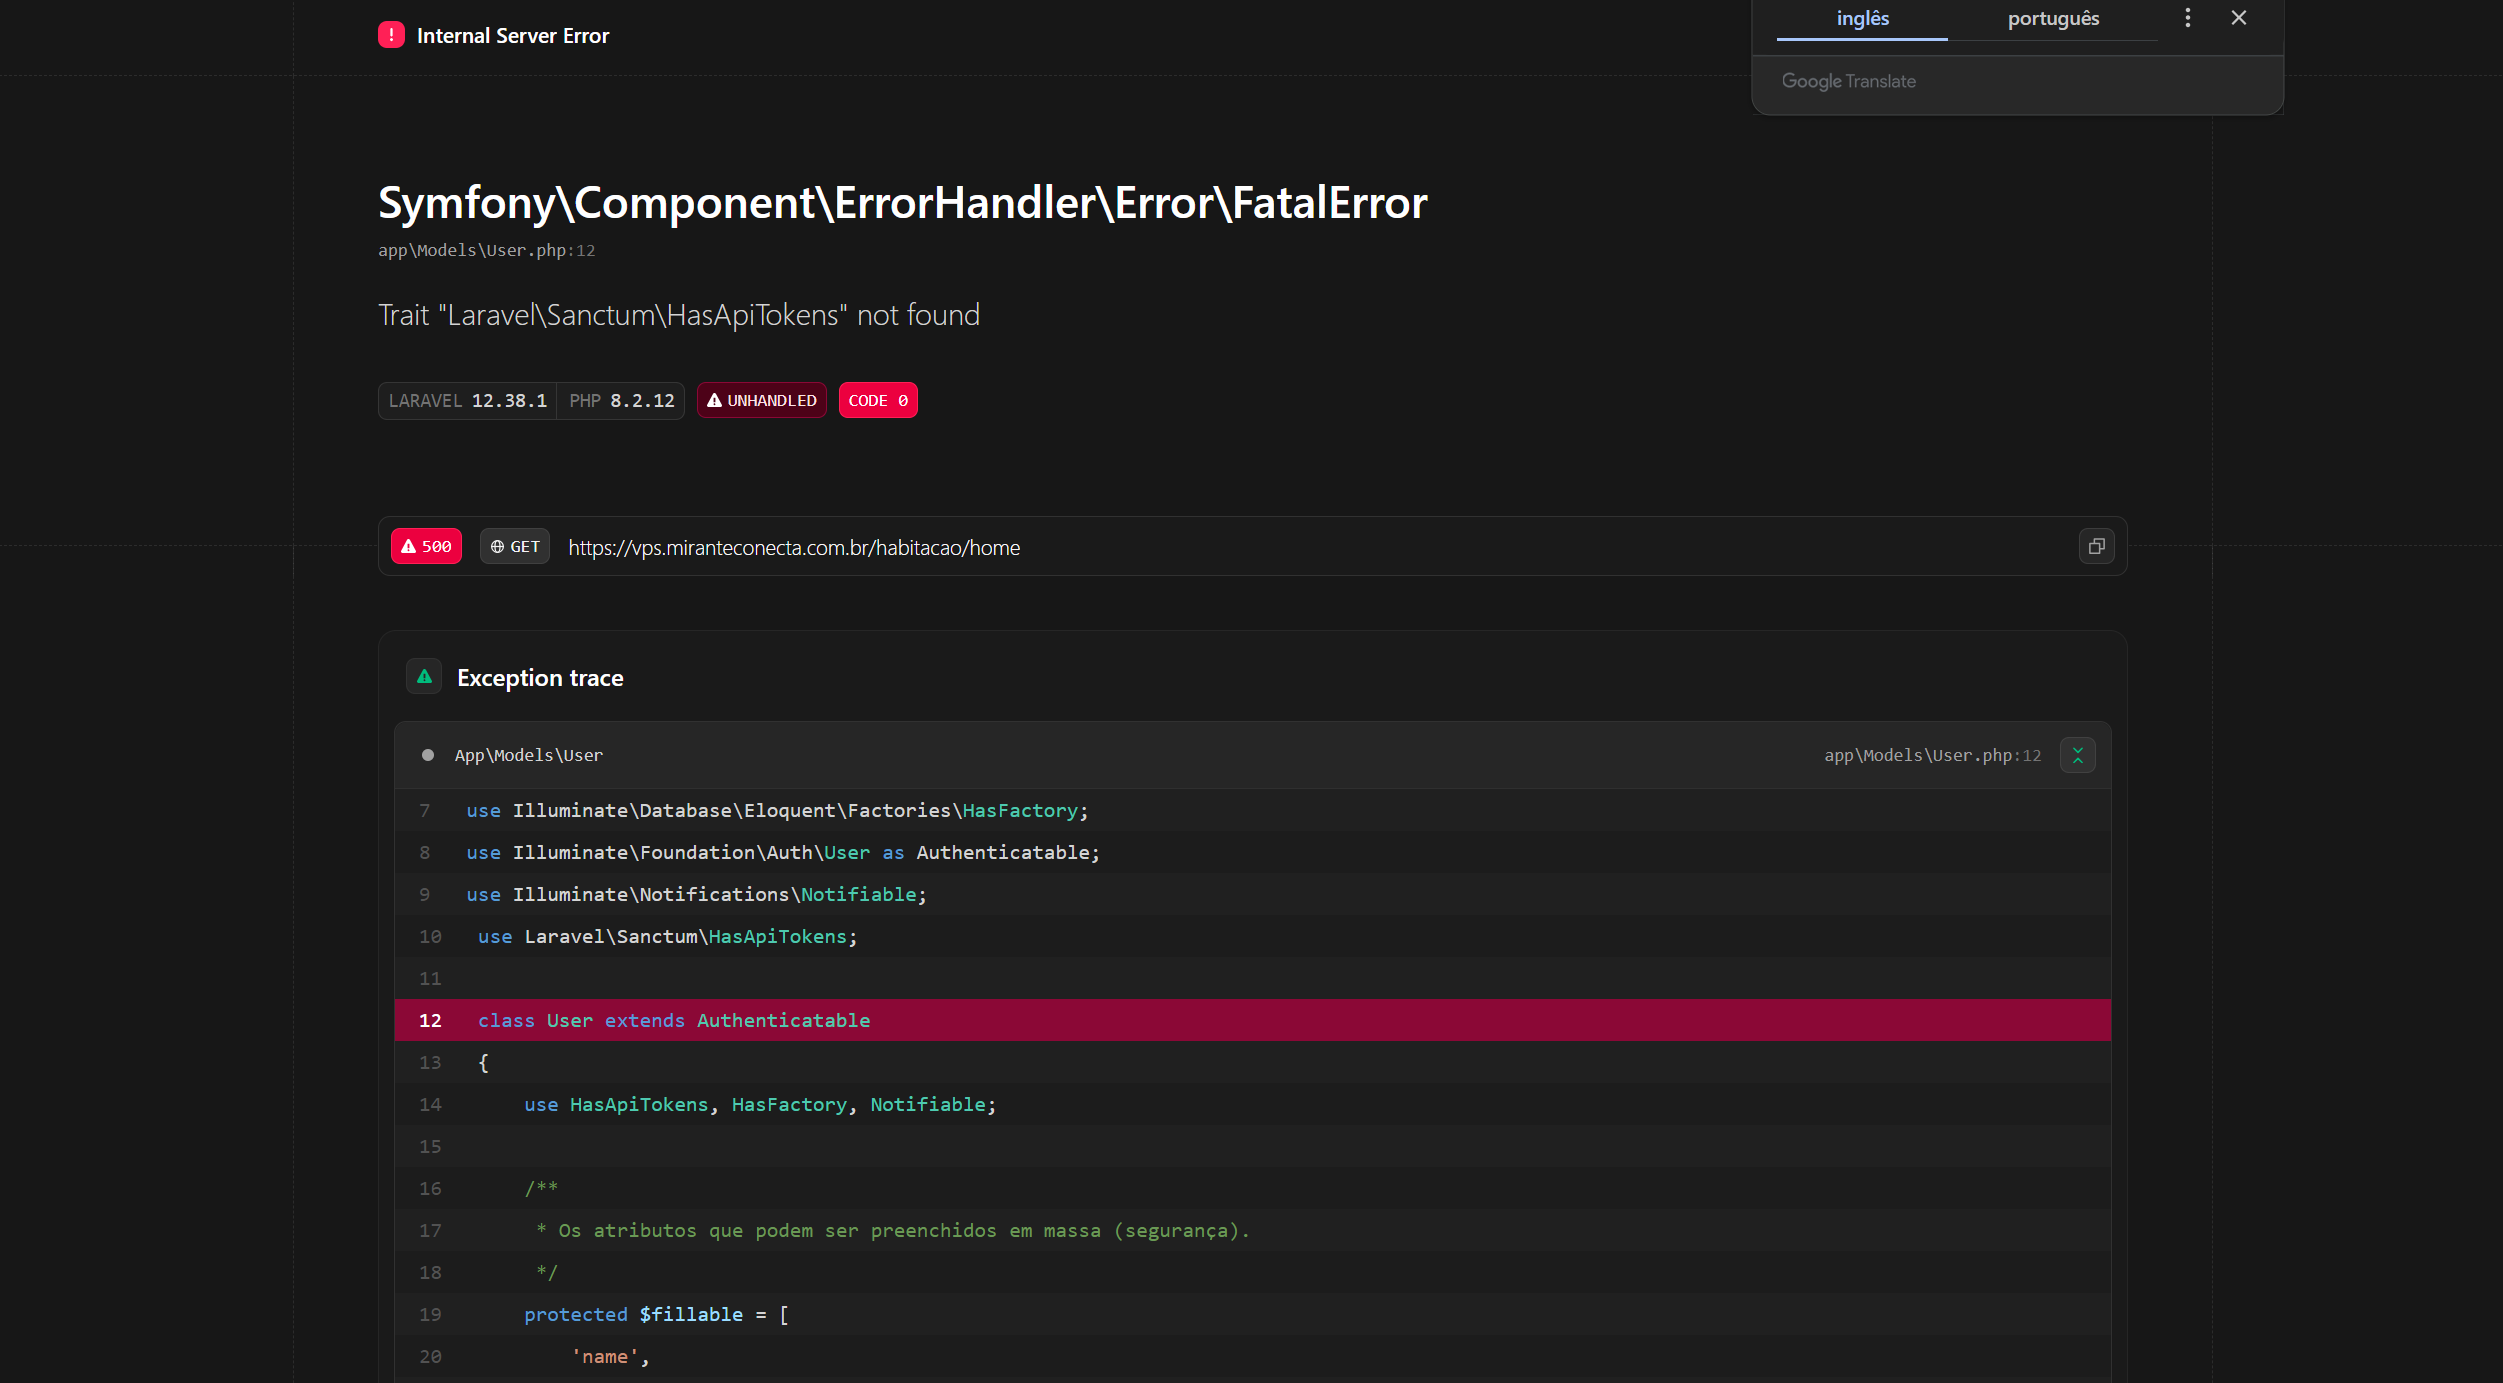Click the PHP 8.2.12 version badge
The image size is (2503, 1383).
point(621,400)
